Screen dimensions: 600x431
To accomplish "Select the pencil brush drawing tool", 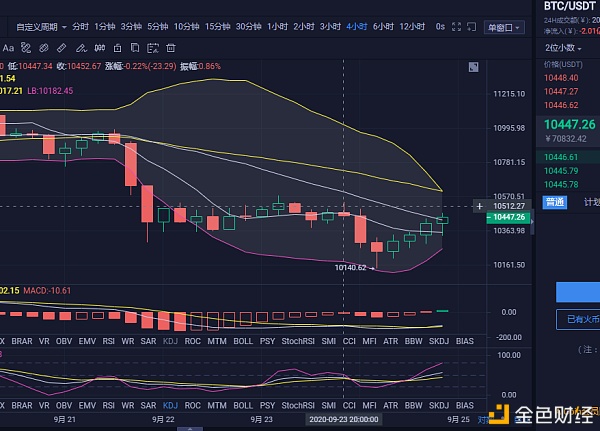I will (x=81, y=48).
